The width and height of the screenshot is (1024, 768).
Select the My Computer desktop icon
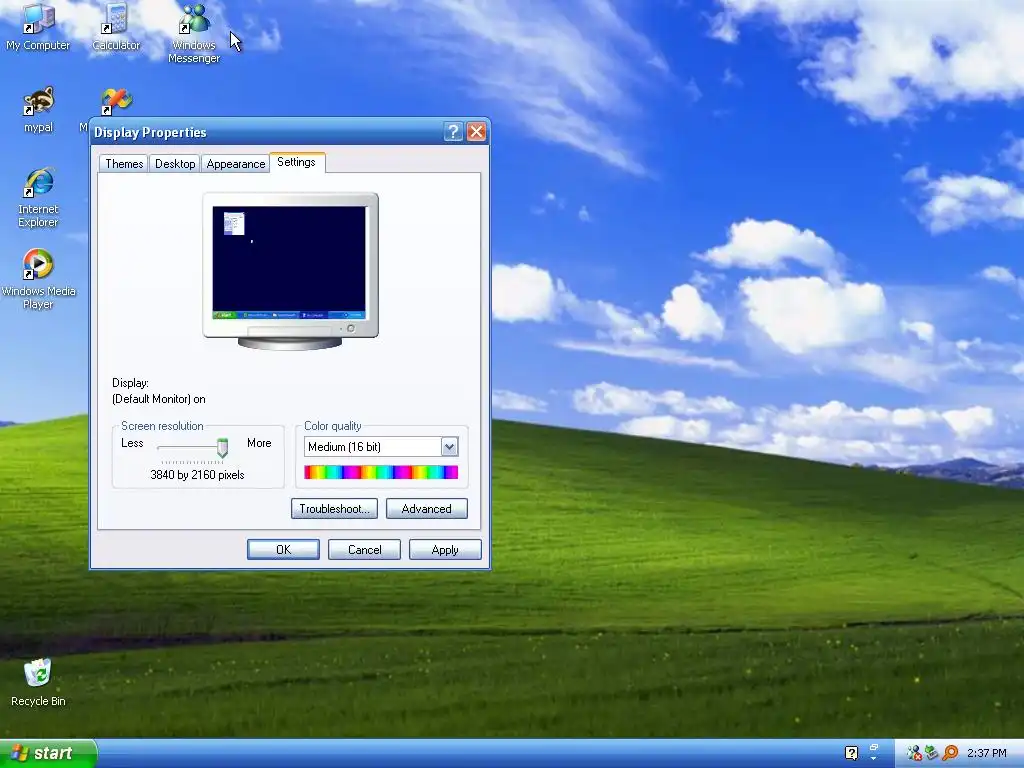(38, 26)
